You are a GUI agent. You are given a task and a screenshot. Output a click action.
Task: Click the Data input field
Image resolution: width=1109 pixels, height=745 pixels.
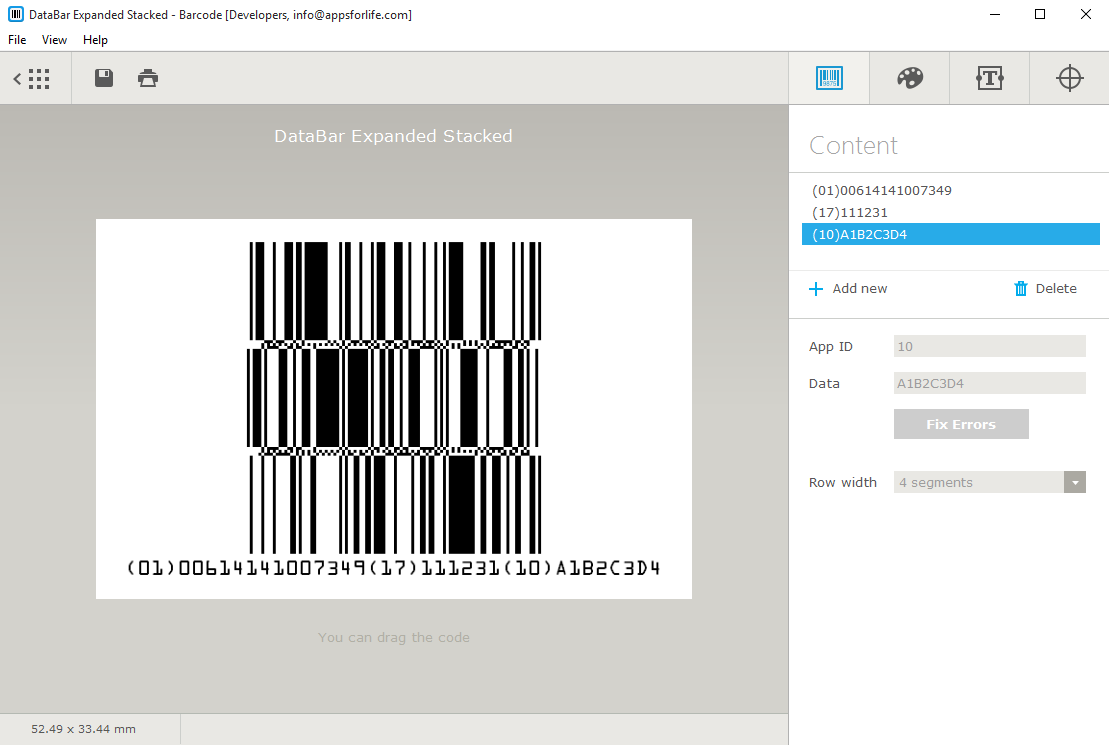click(x=989, y=383)
